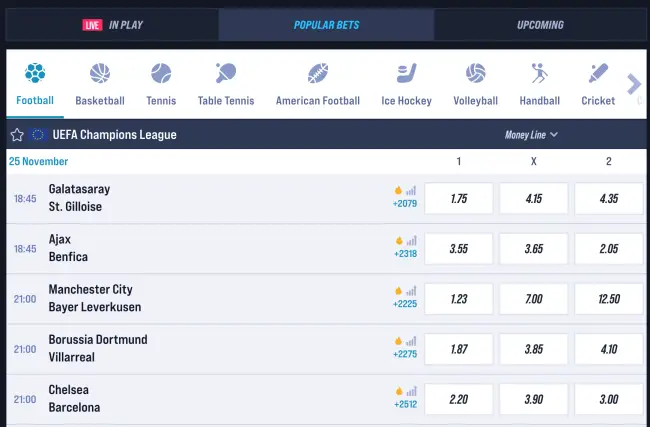Switch to the Table Tennis icon

point(226,74)
